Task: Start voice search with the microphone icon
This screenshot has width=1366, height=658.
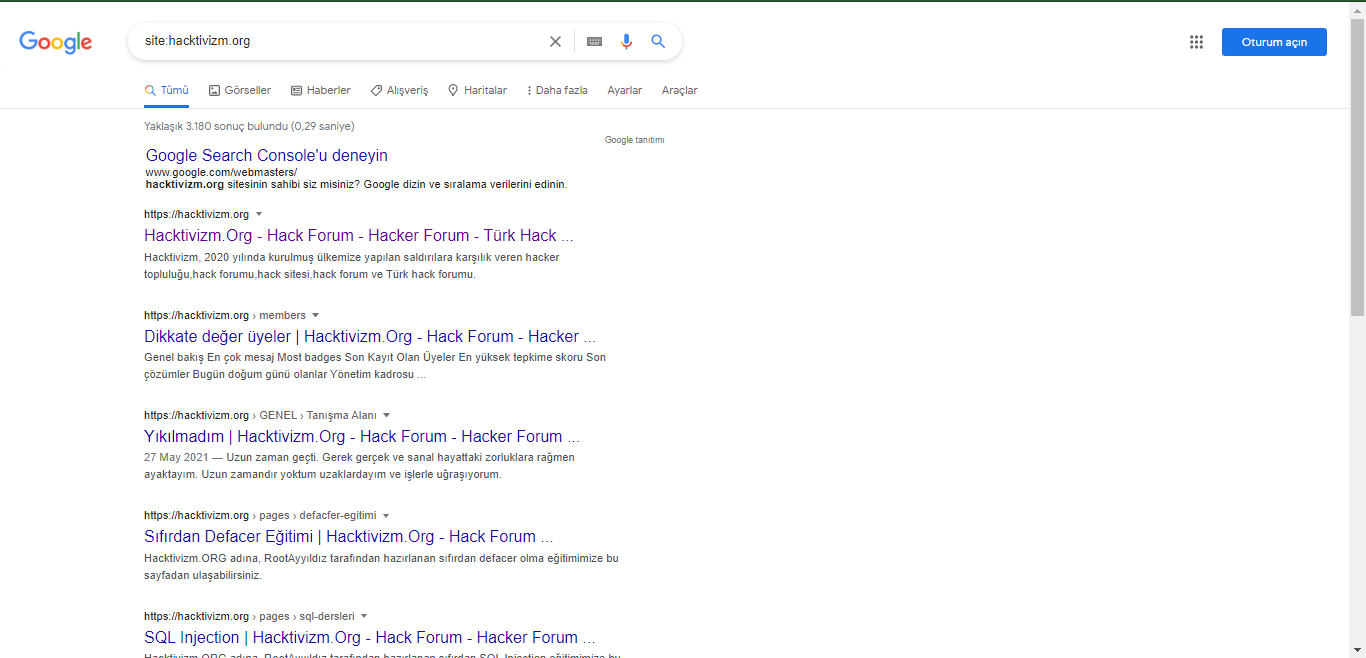Action: coord(626,41)
